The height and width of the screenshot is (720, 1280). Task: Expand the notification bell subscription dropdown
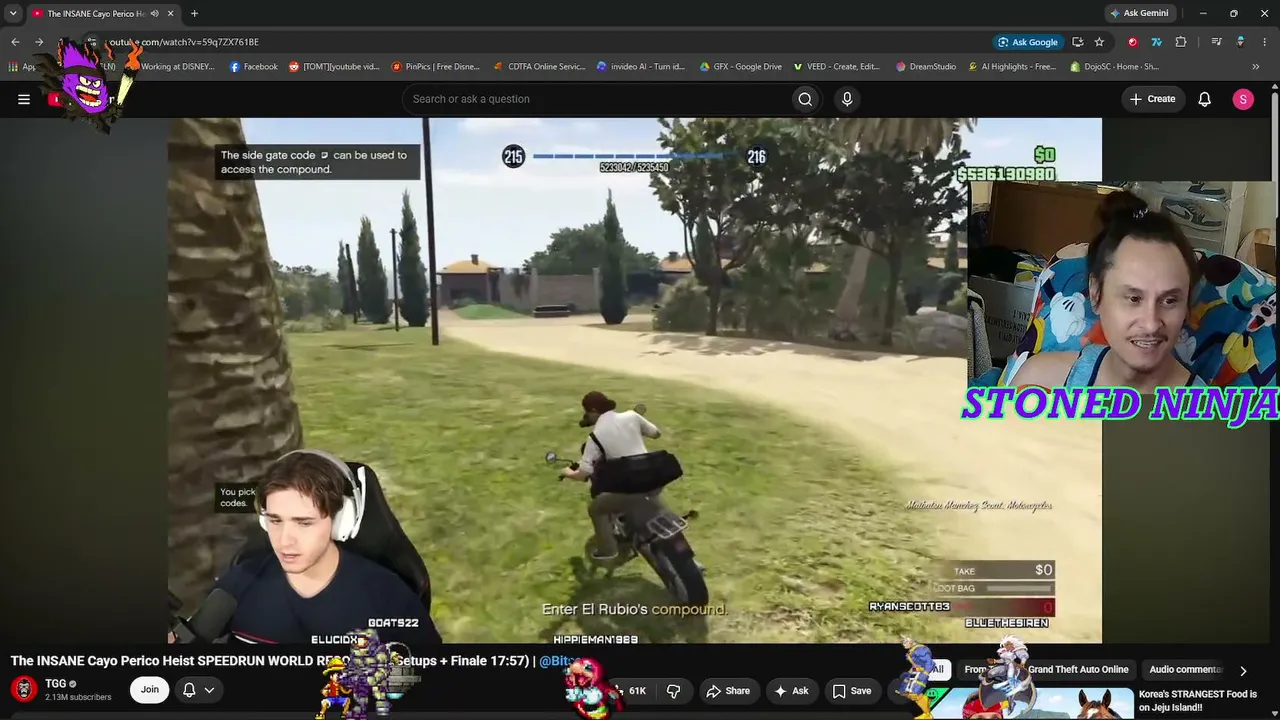(x=197, y=689)
